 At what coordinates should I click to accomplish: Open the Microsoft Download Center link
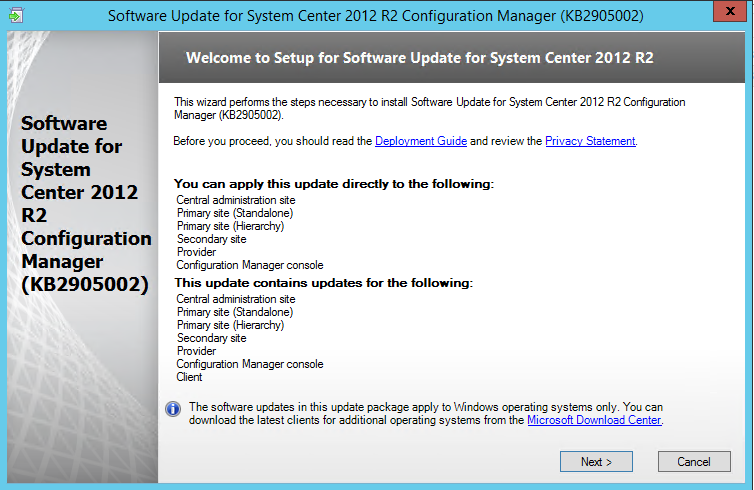pyautogui.click(x=594, y=420)
